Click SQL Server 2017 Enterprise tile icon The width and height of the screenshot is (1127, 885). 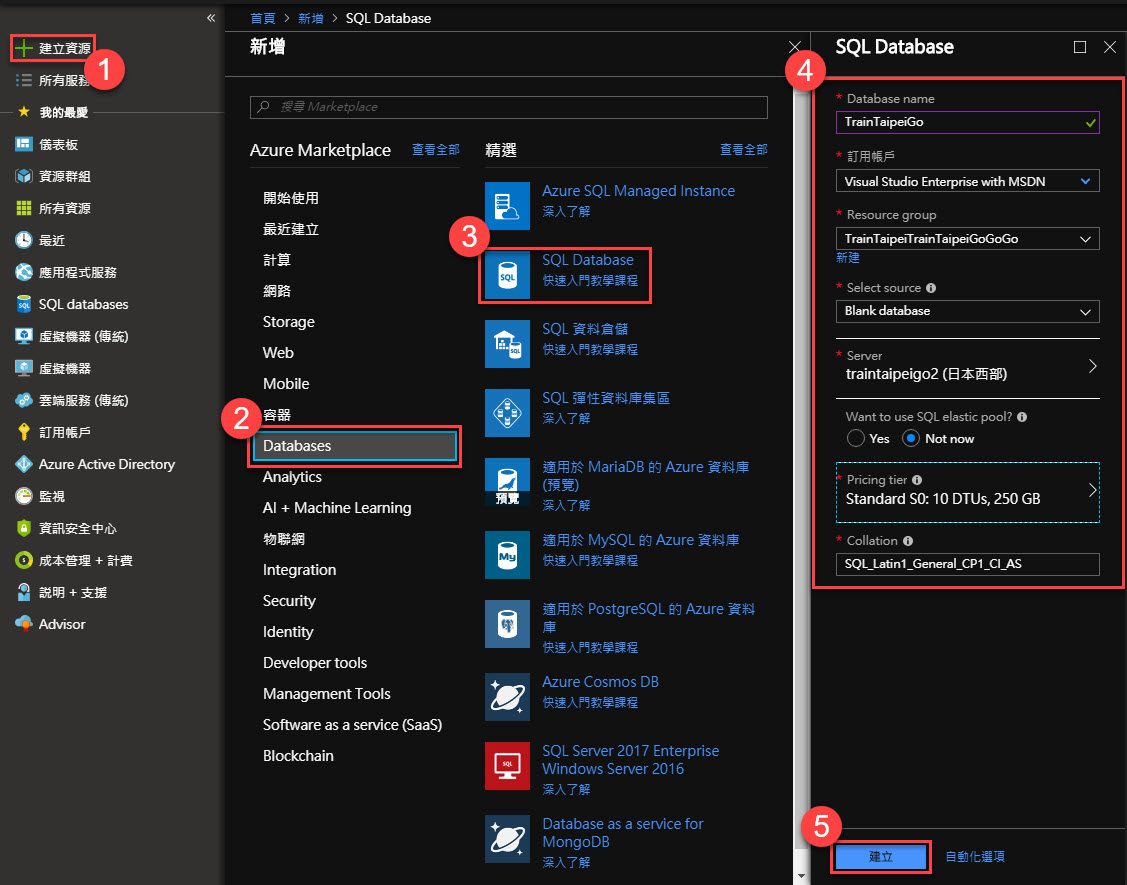tap(507, 766)
